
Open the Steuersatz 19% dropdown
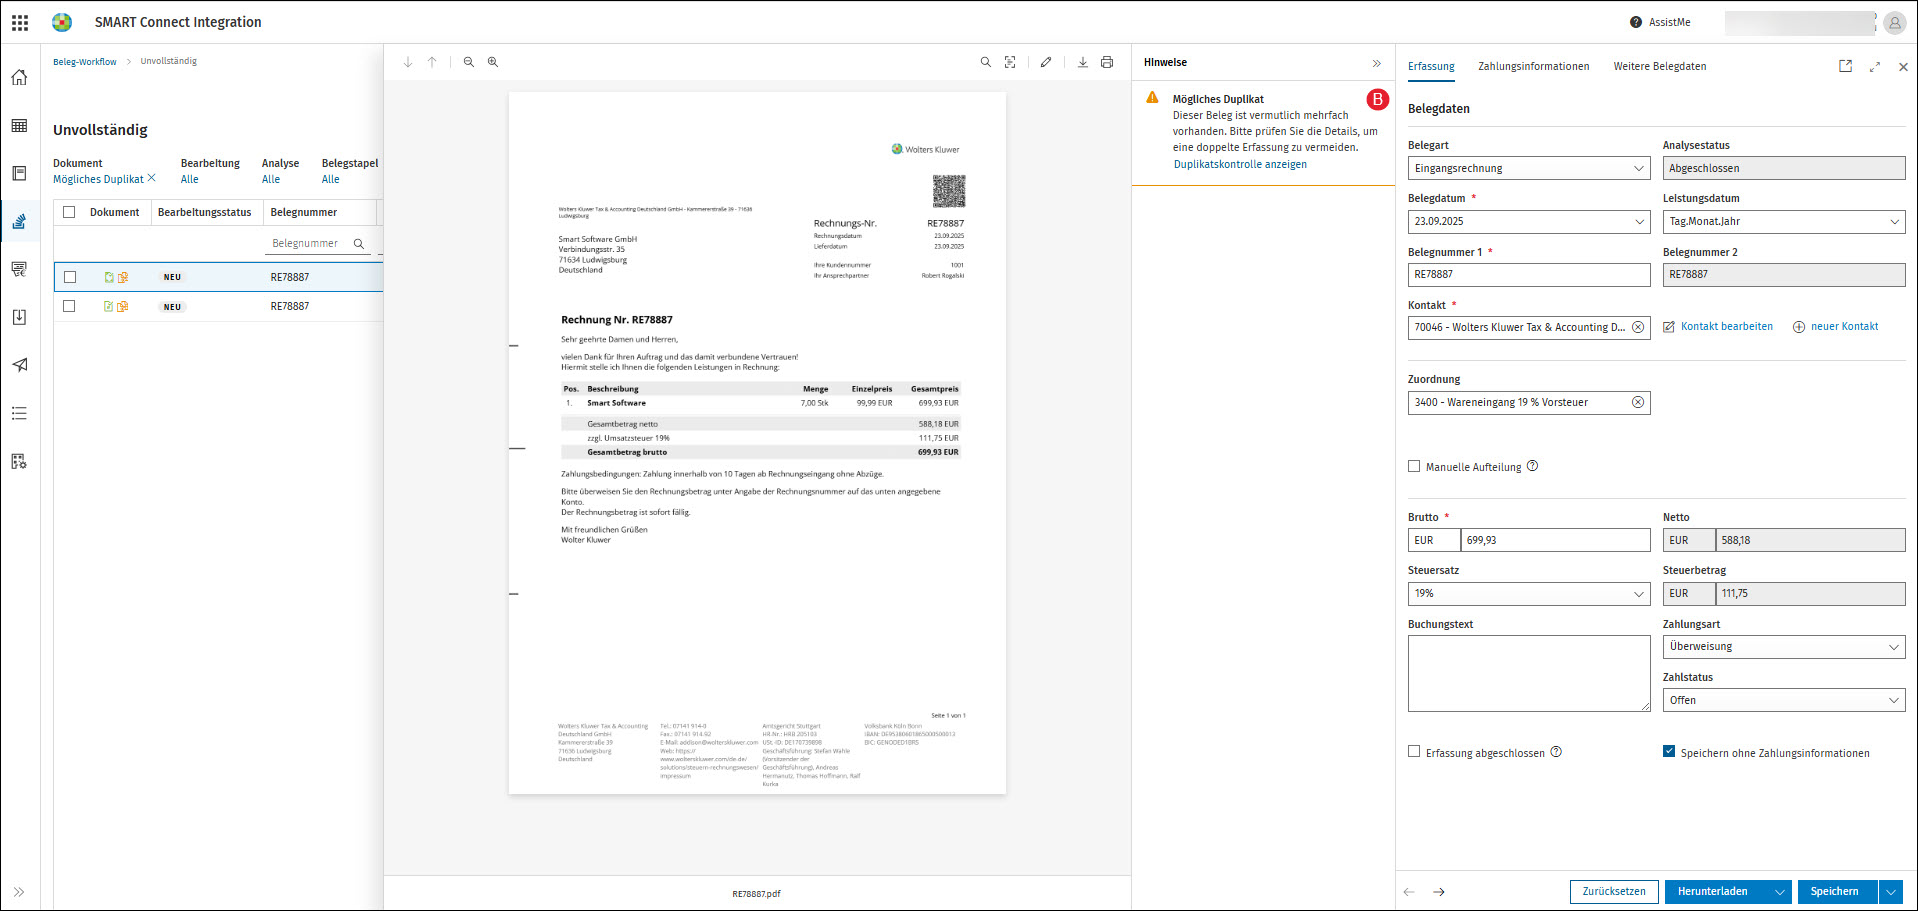(1529, 593)
